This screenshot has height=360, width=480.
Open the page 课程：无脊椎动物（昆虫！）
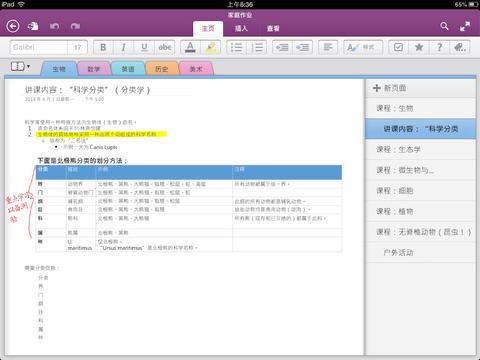click(421, 232)
